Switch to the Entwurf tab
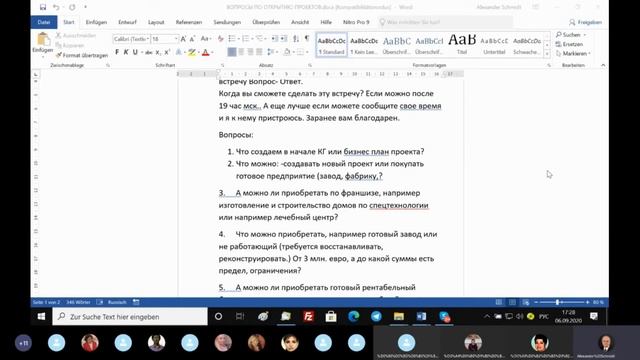This screenshot has width=640, height=360. click(x=127, y=22)
